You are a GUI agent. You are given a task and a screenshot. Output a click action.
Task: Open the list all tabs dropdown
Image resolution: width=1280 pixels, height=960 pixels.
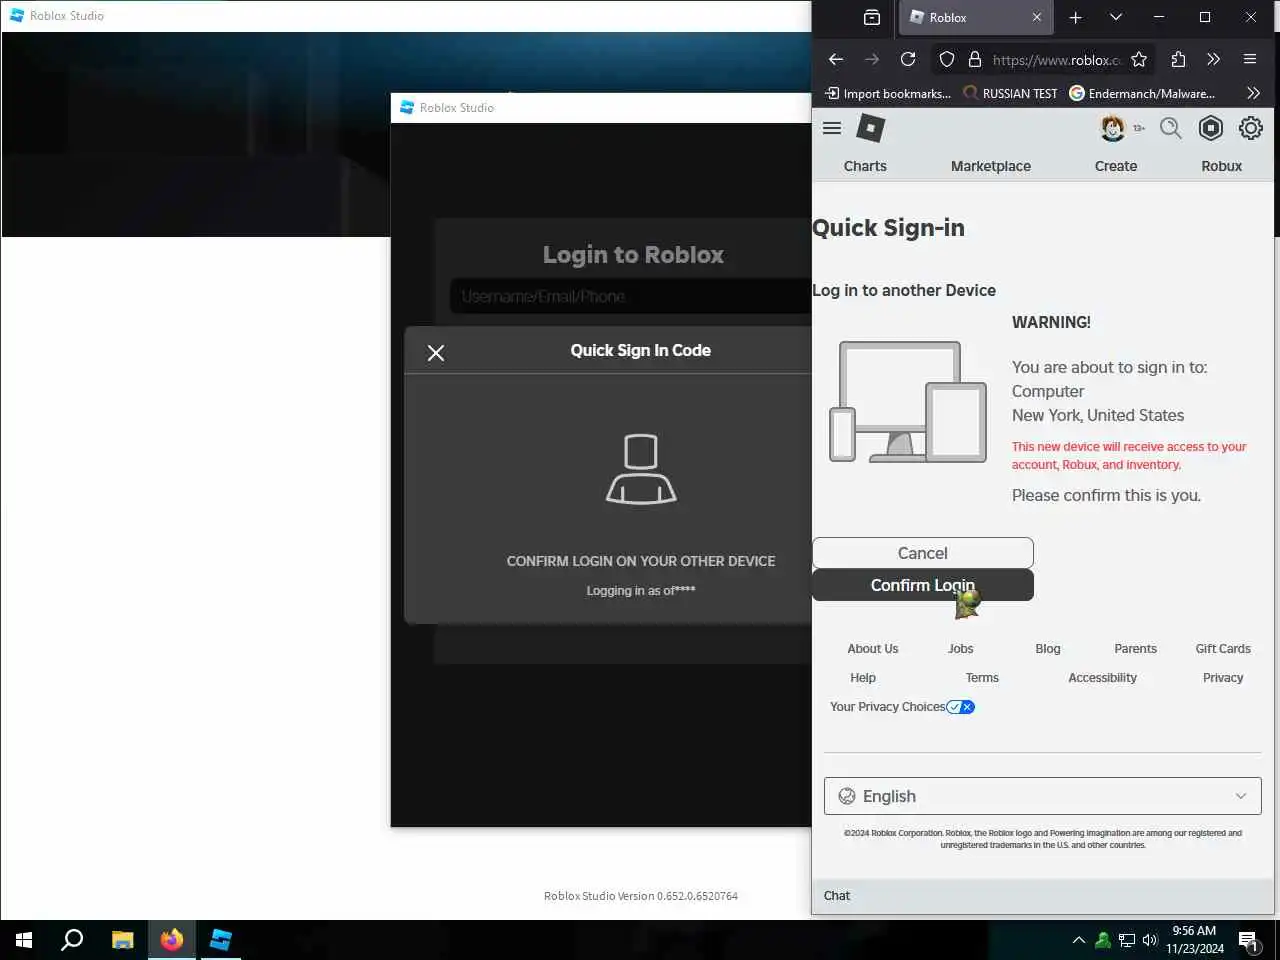1116,17
